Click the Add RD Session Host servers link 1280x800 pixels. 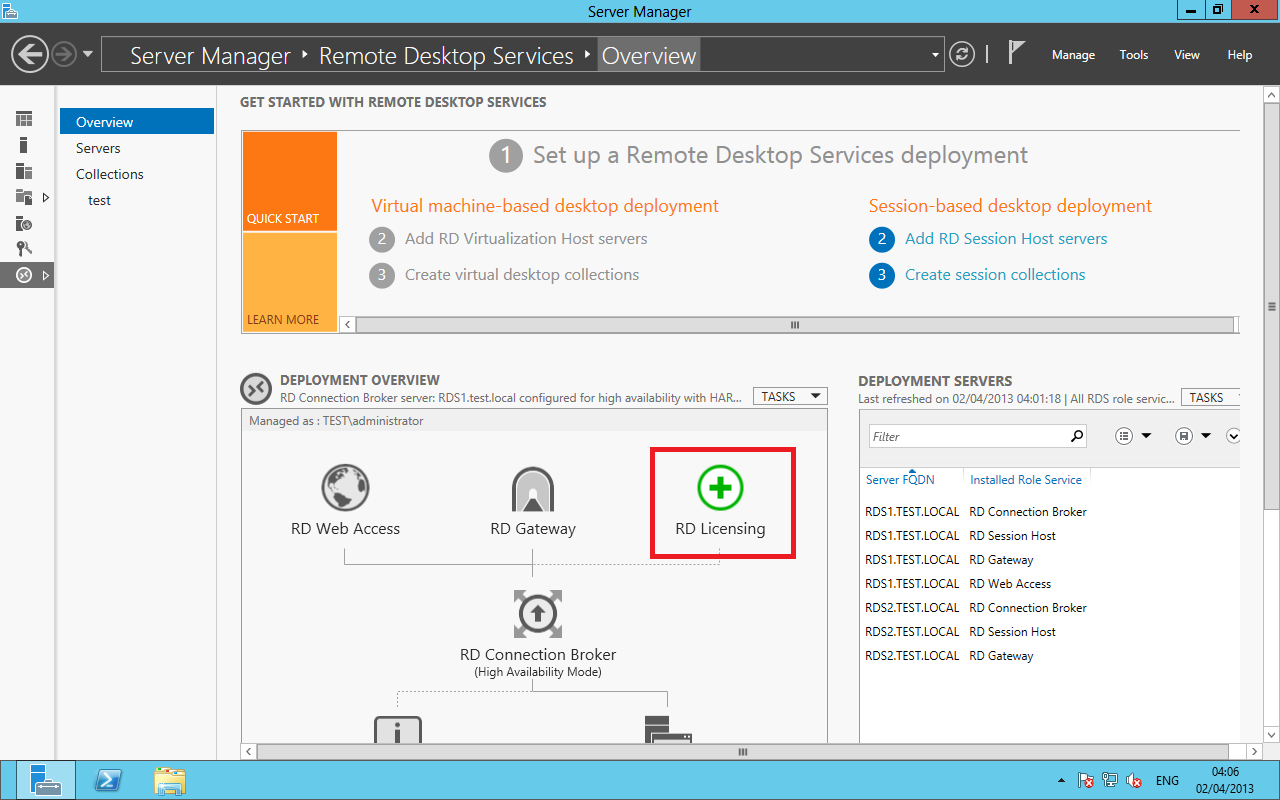click(1006, 239)
